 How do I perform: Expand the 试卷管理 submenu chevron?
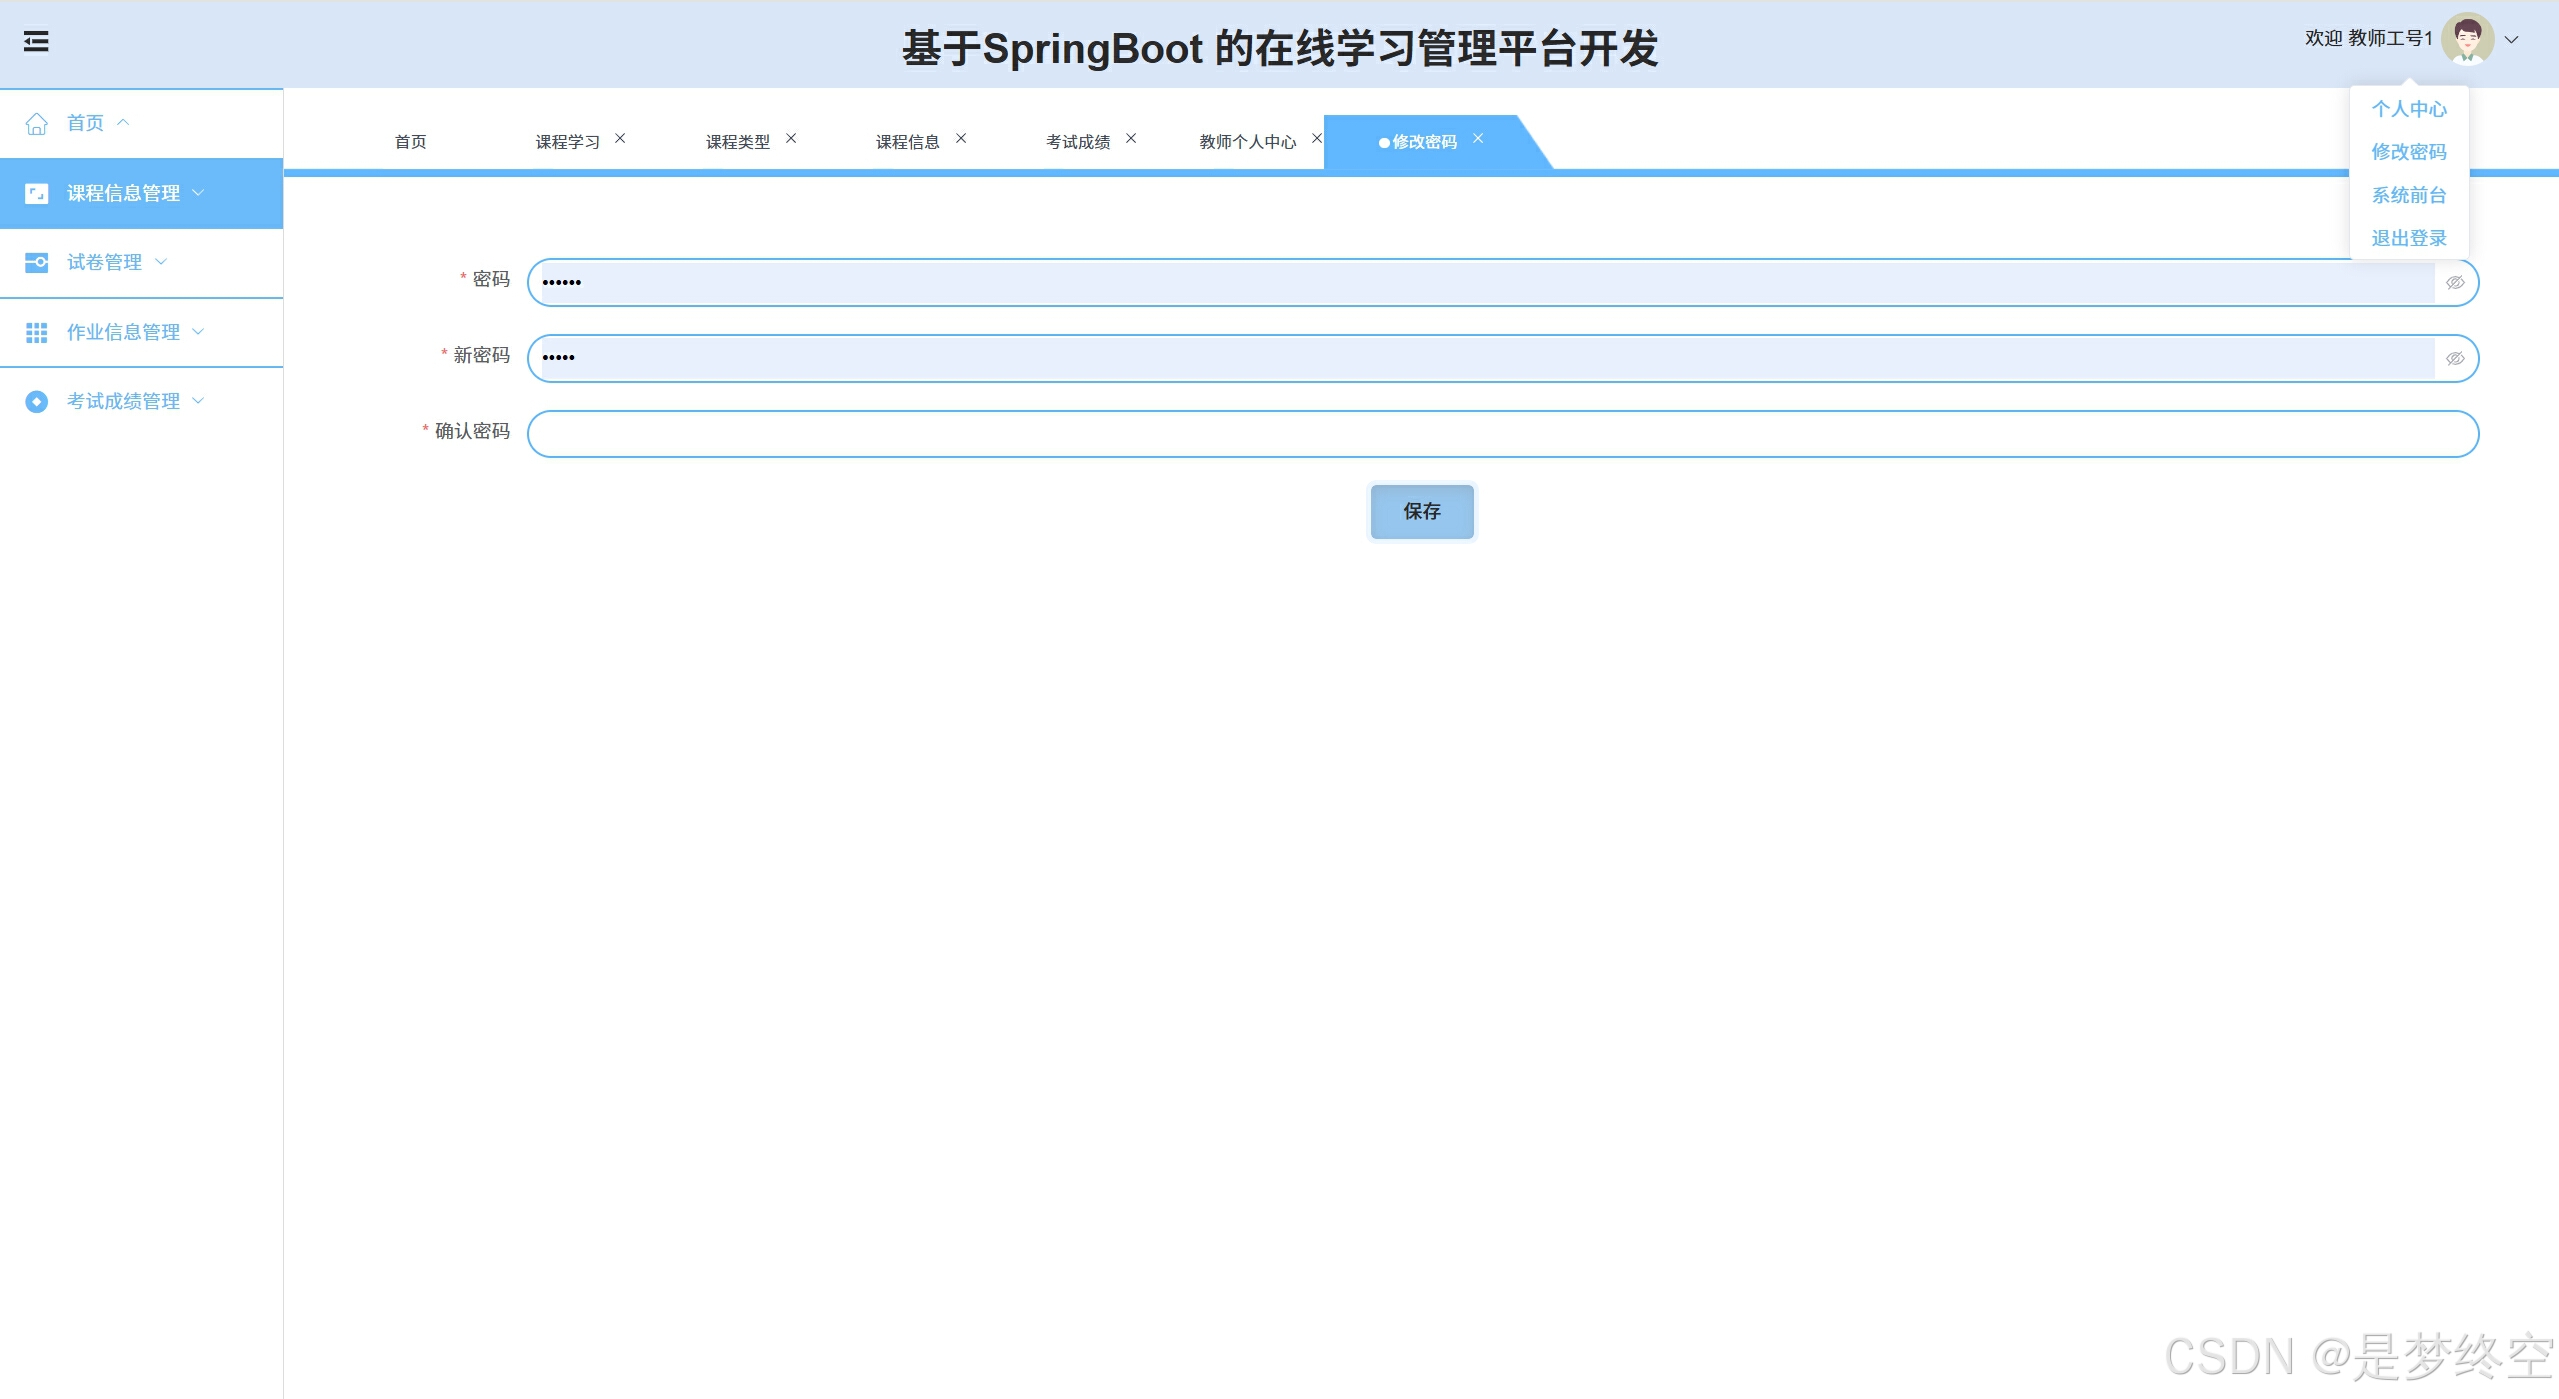[x=162, y=262]
